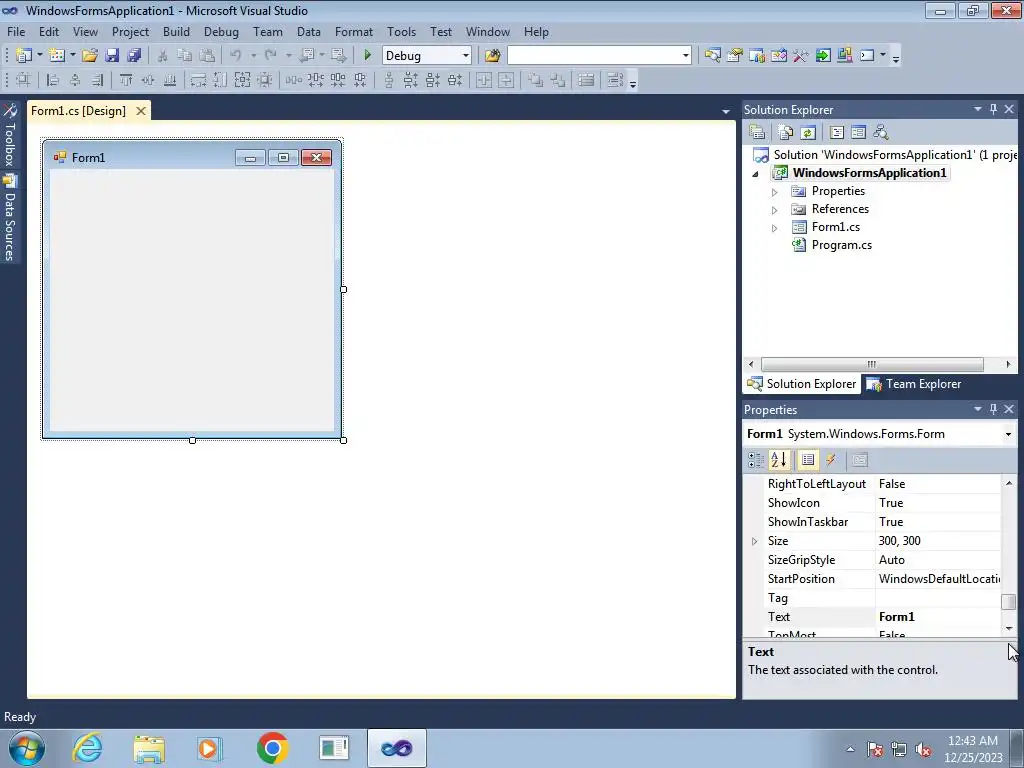The image size is (1024, 768).
Task: Click the StartPosition property value
Action: [938, 579]
